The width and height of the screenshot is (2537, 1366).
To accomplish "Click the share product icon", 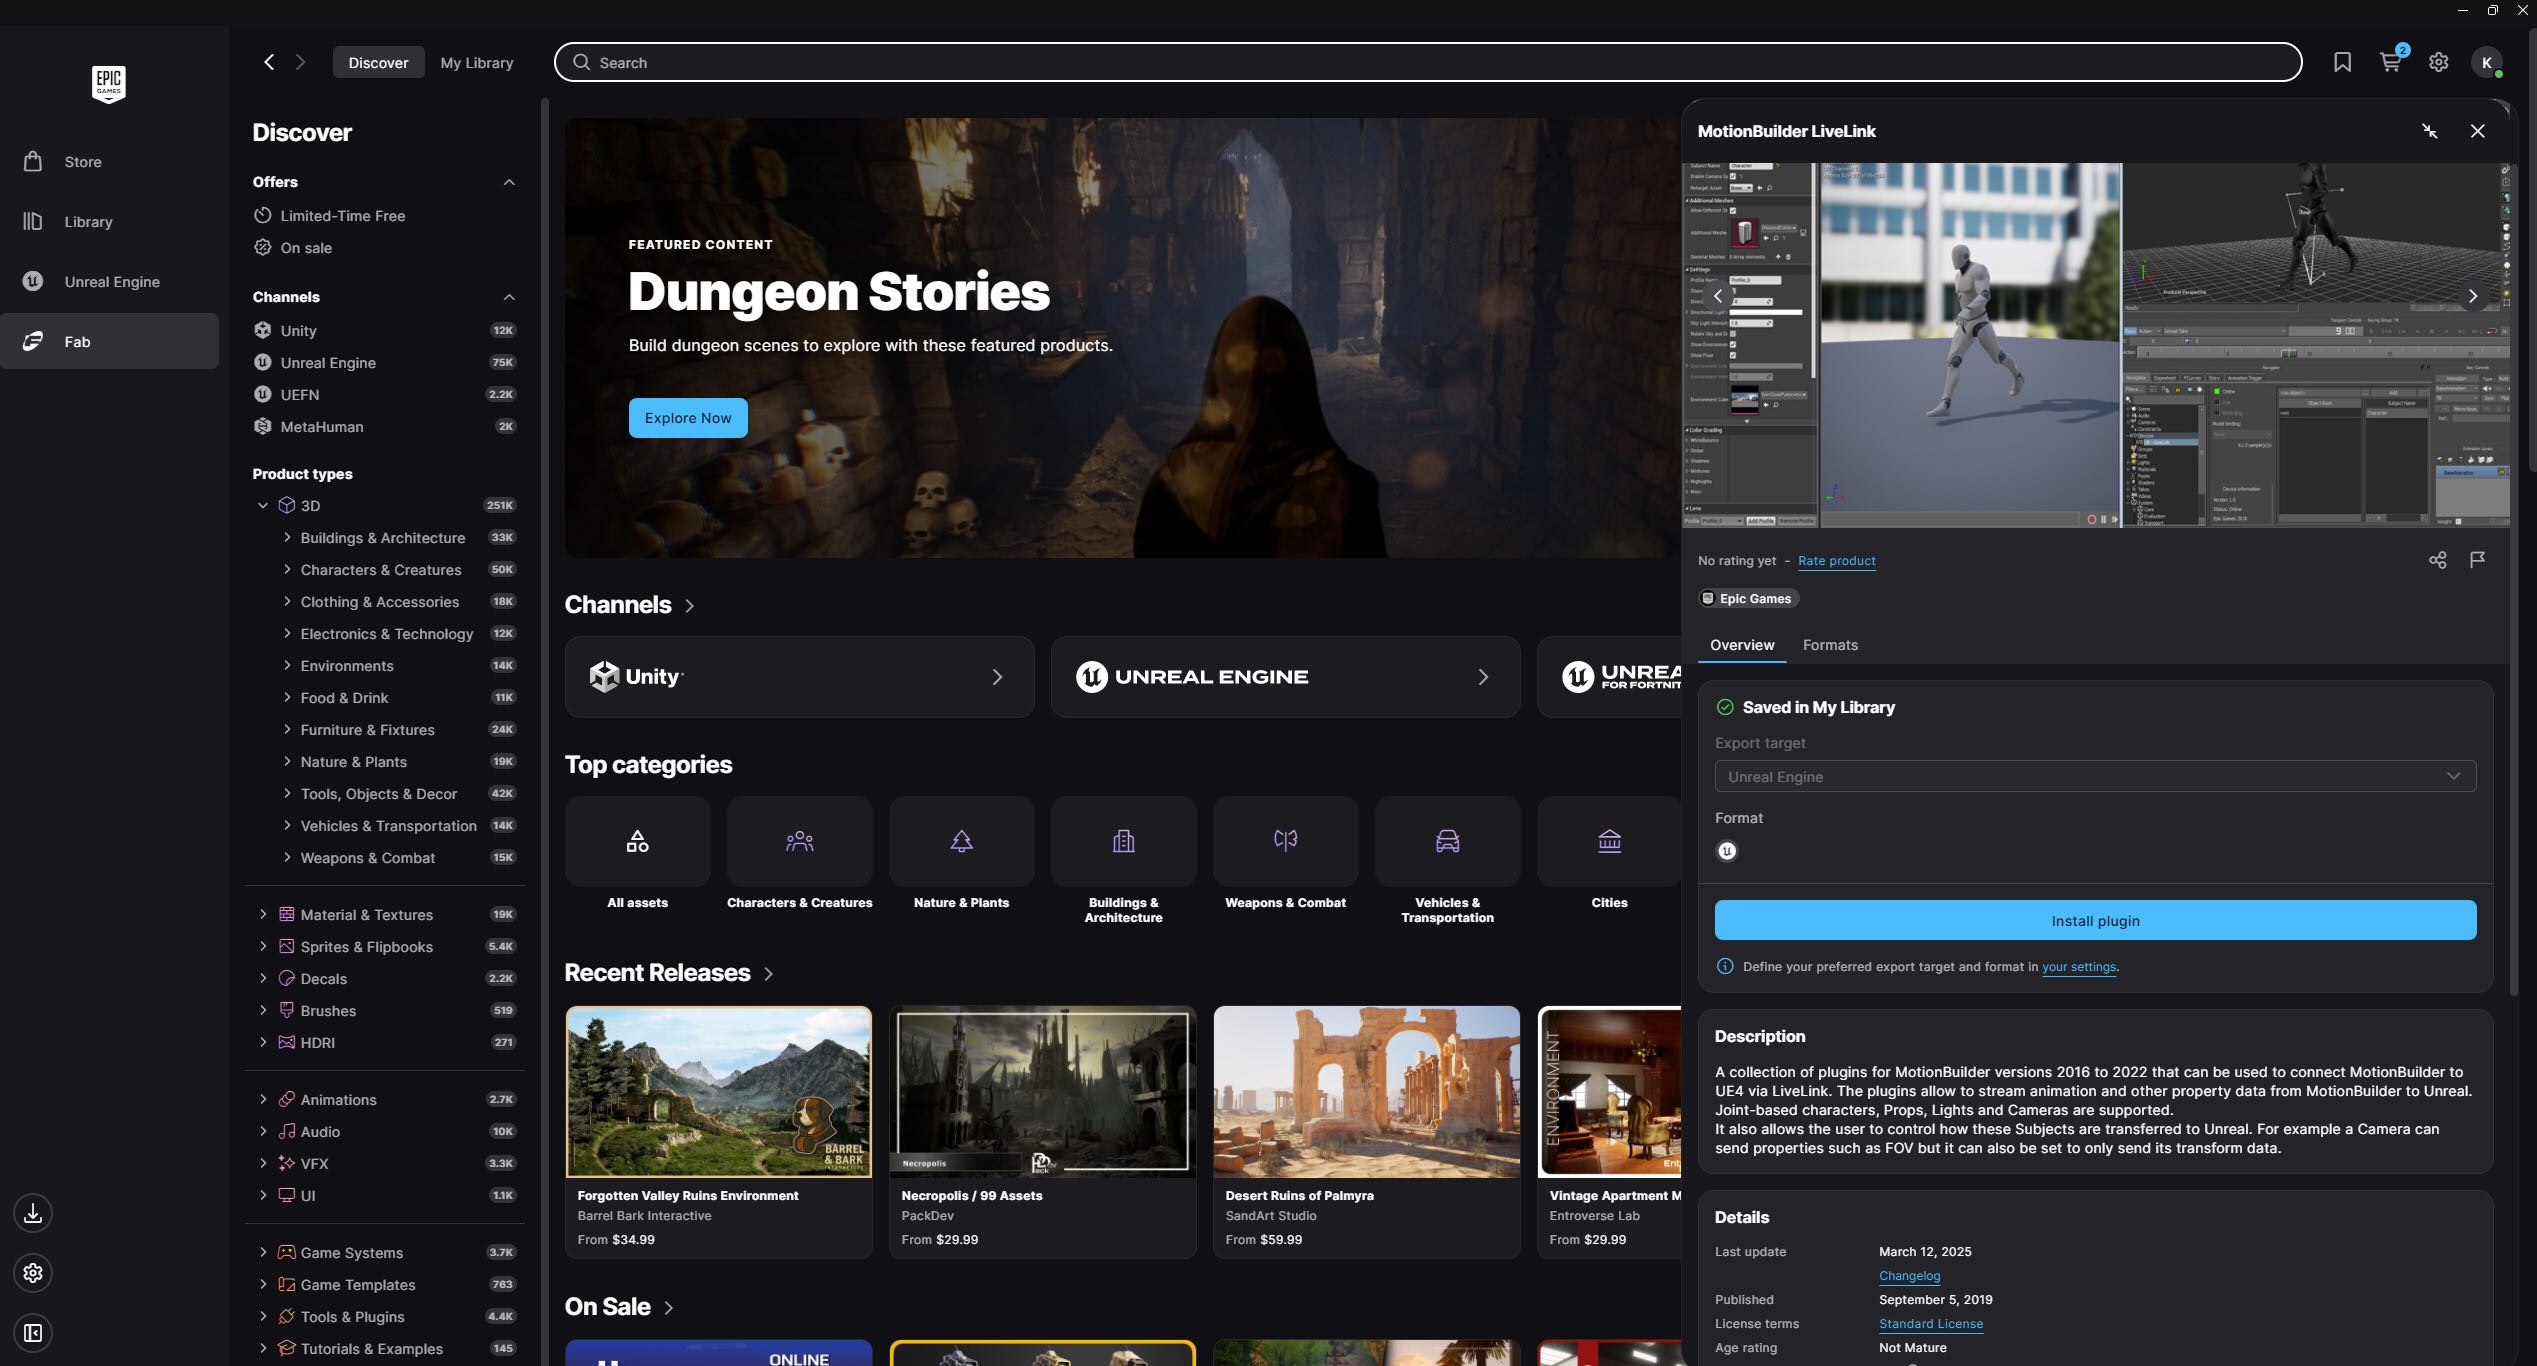I will (x=2437, y=560).
